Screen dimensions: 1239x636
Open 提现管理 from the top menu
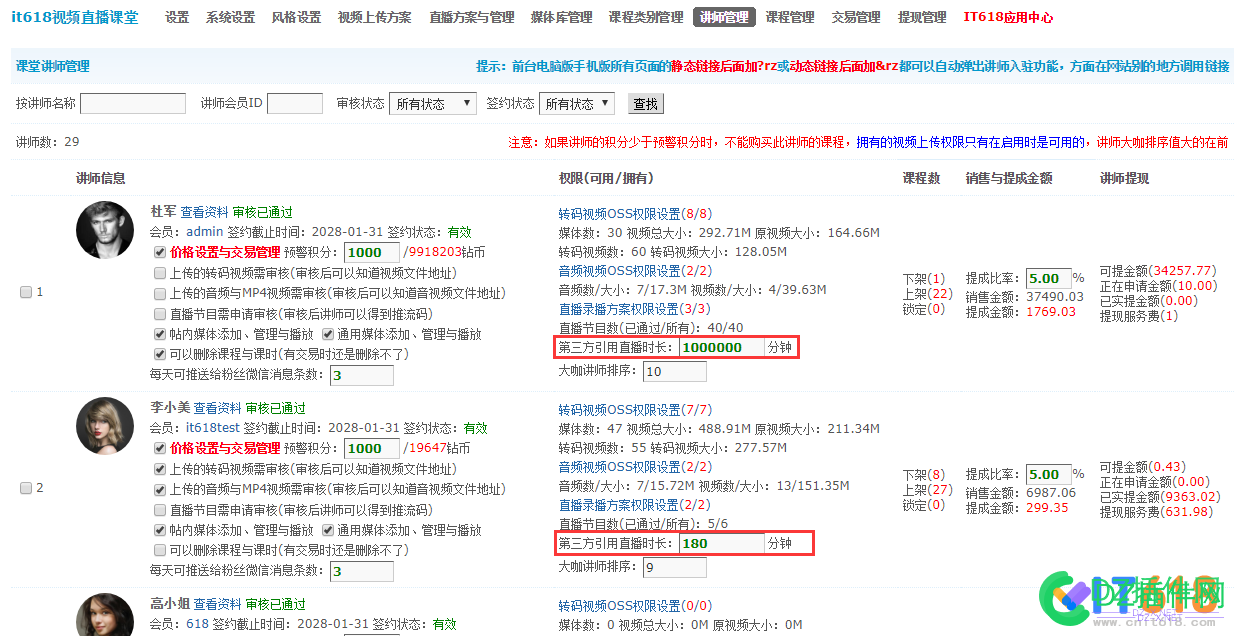[x=921, y=17]
